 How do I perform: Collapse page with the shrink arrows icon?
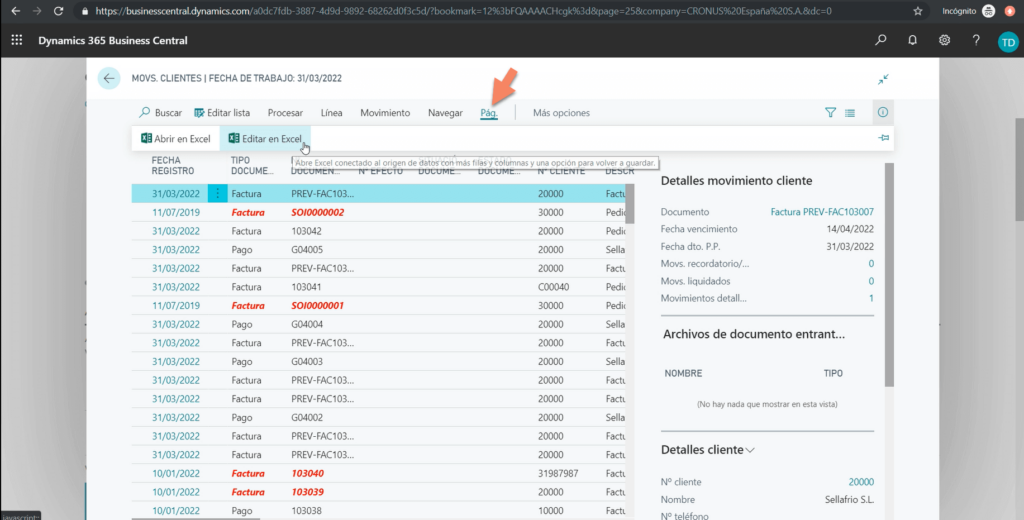(883, 79)
